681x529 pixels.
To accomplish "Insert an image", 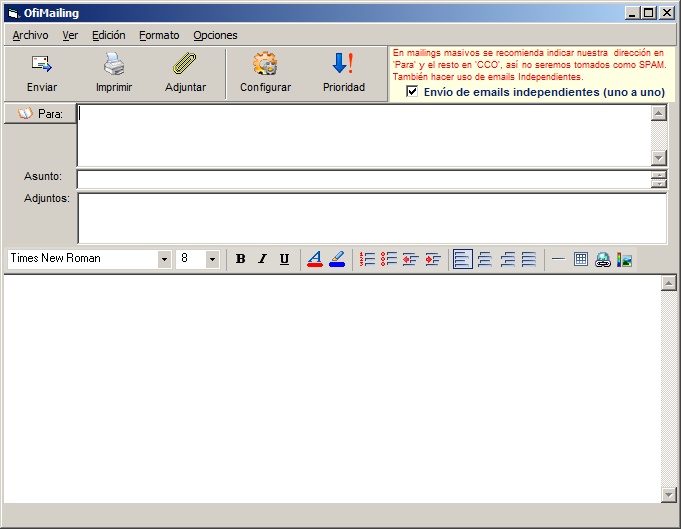I will [x=625, y=260].
